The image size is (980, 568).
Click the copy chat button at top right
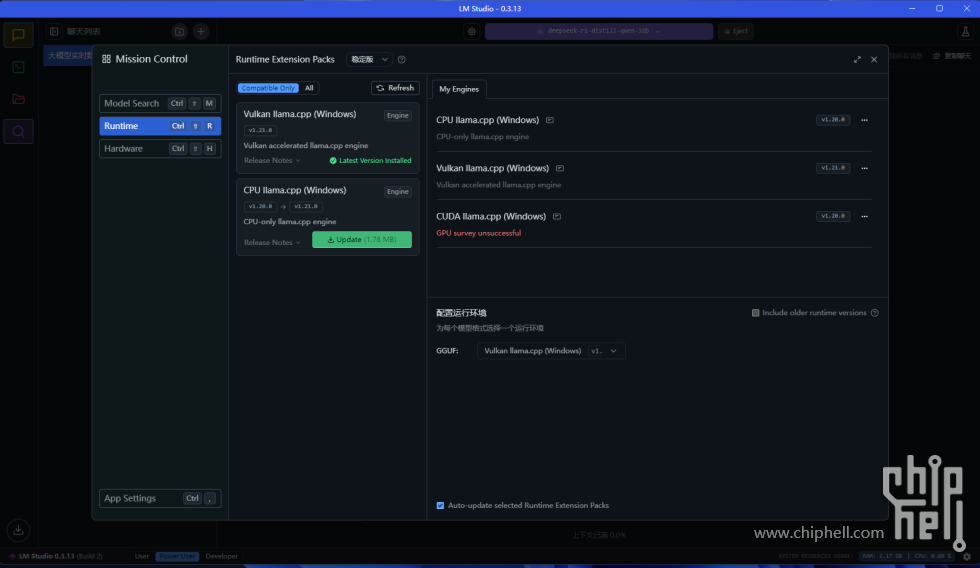[952, 56]
